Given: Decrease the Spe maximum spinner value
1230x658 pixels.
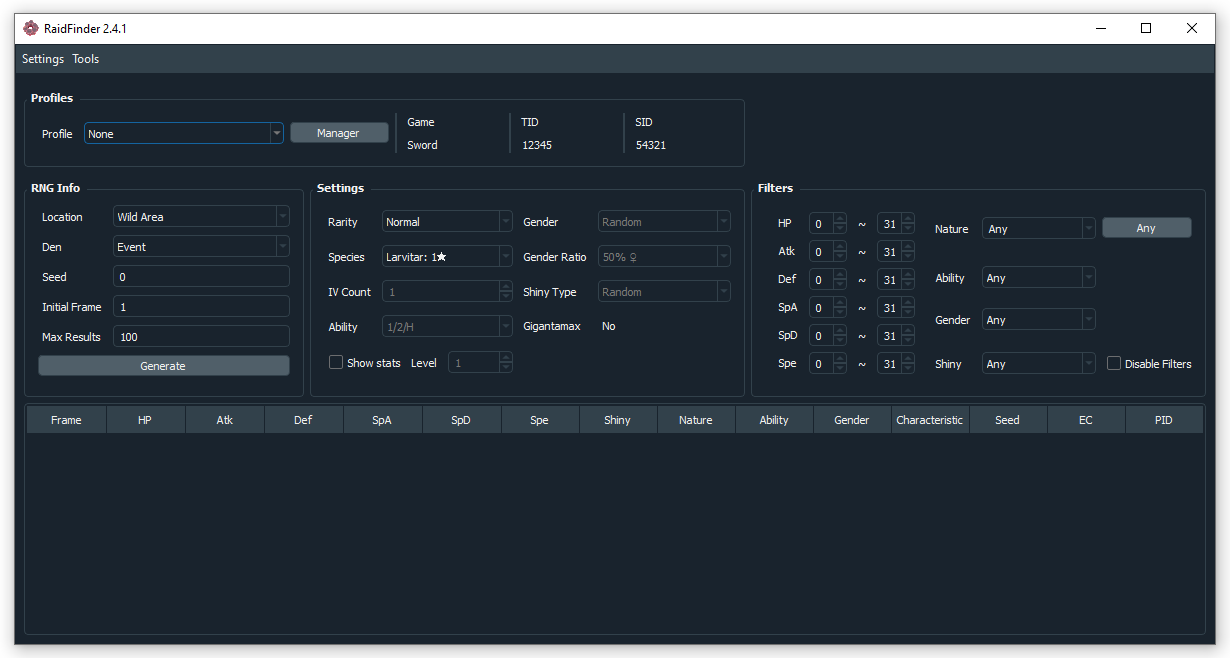Looking at the screenshot, I should [x=907, y=369].
